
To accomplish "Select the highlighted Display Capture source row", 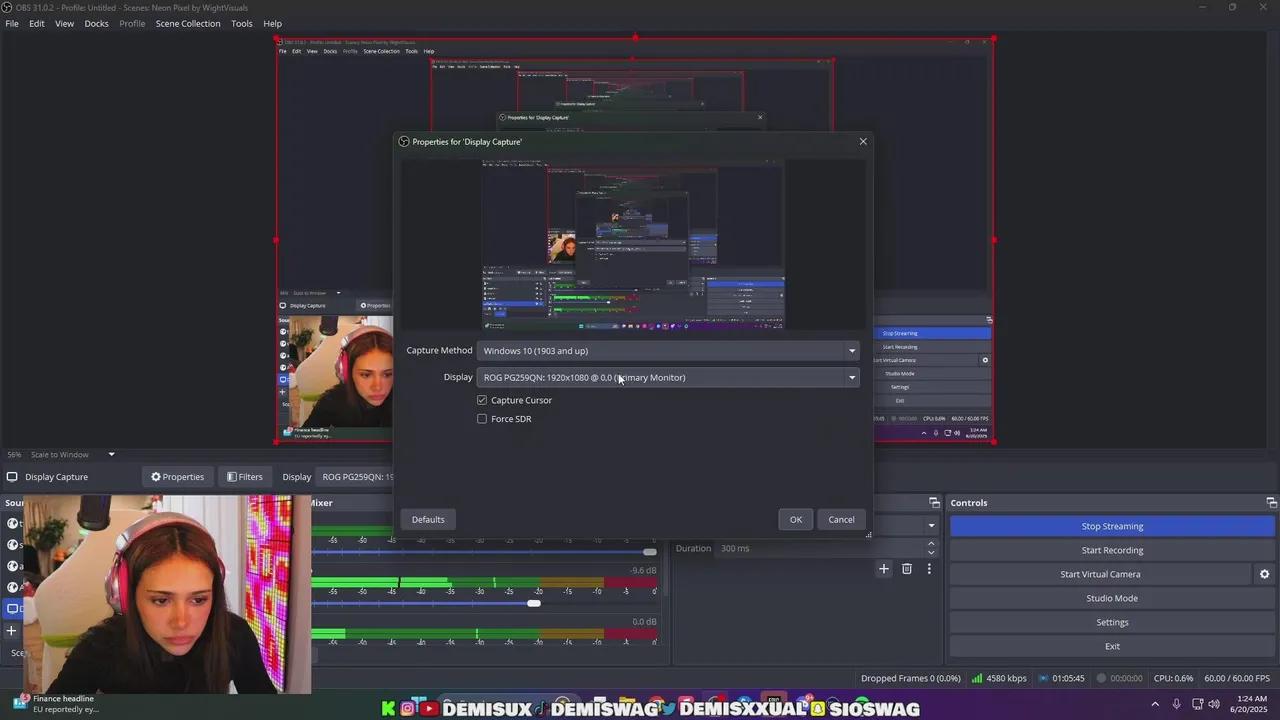I will [13, 608].
